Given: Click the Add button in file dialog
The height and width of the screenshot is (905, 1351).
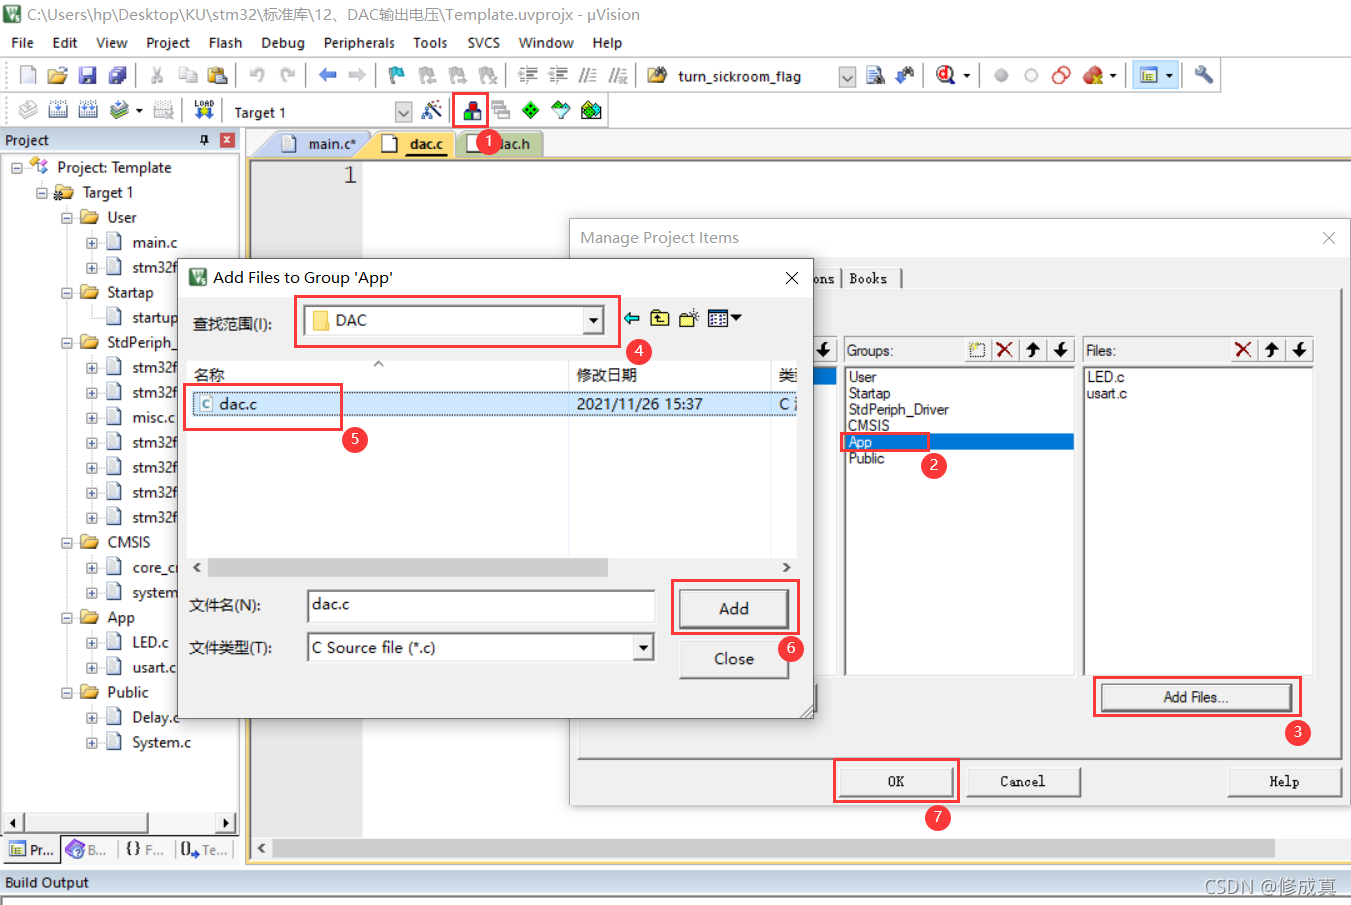Looking at the screenshot, I should [734, 608].
